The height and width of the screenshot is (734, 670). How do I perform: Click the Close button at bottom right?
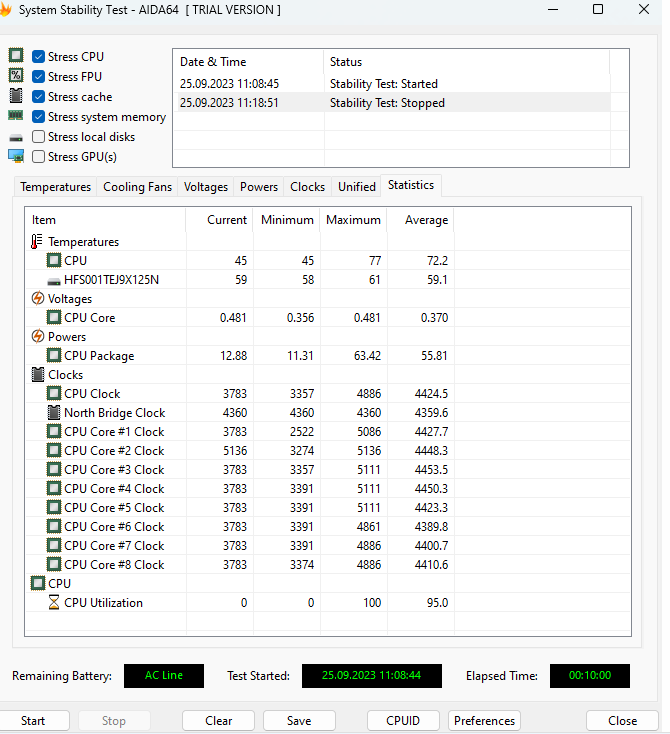point(622,720)
